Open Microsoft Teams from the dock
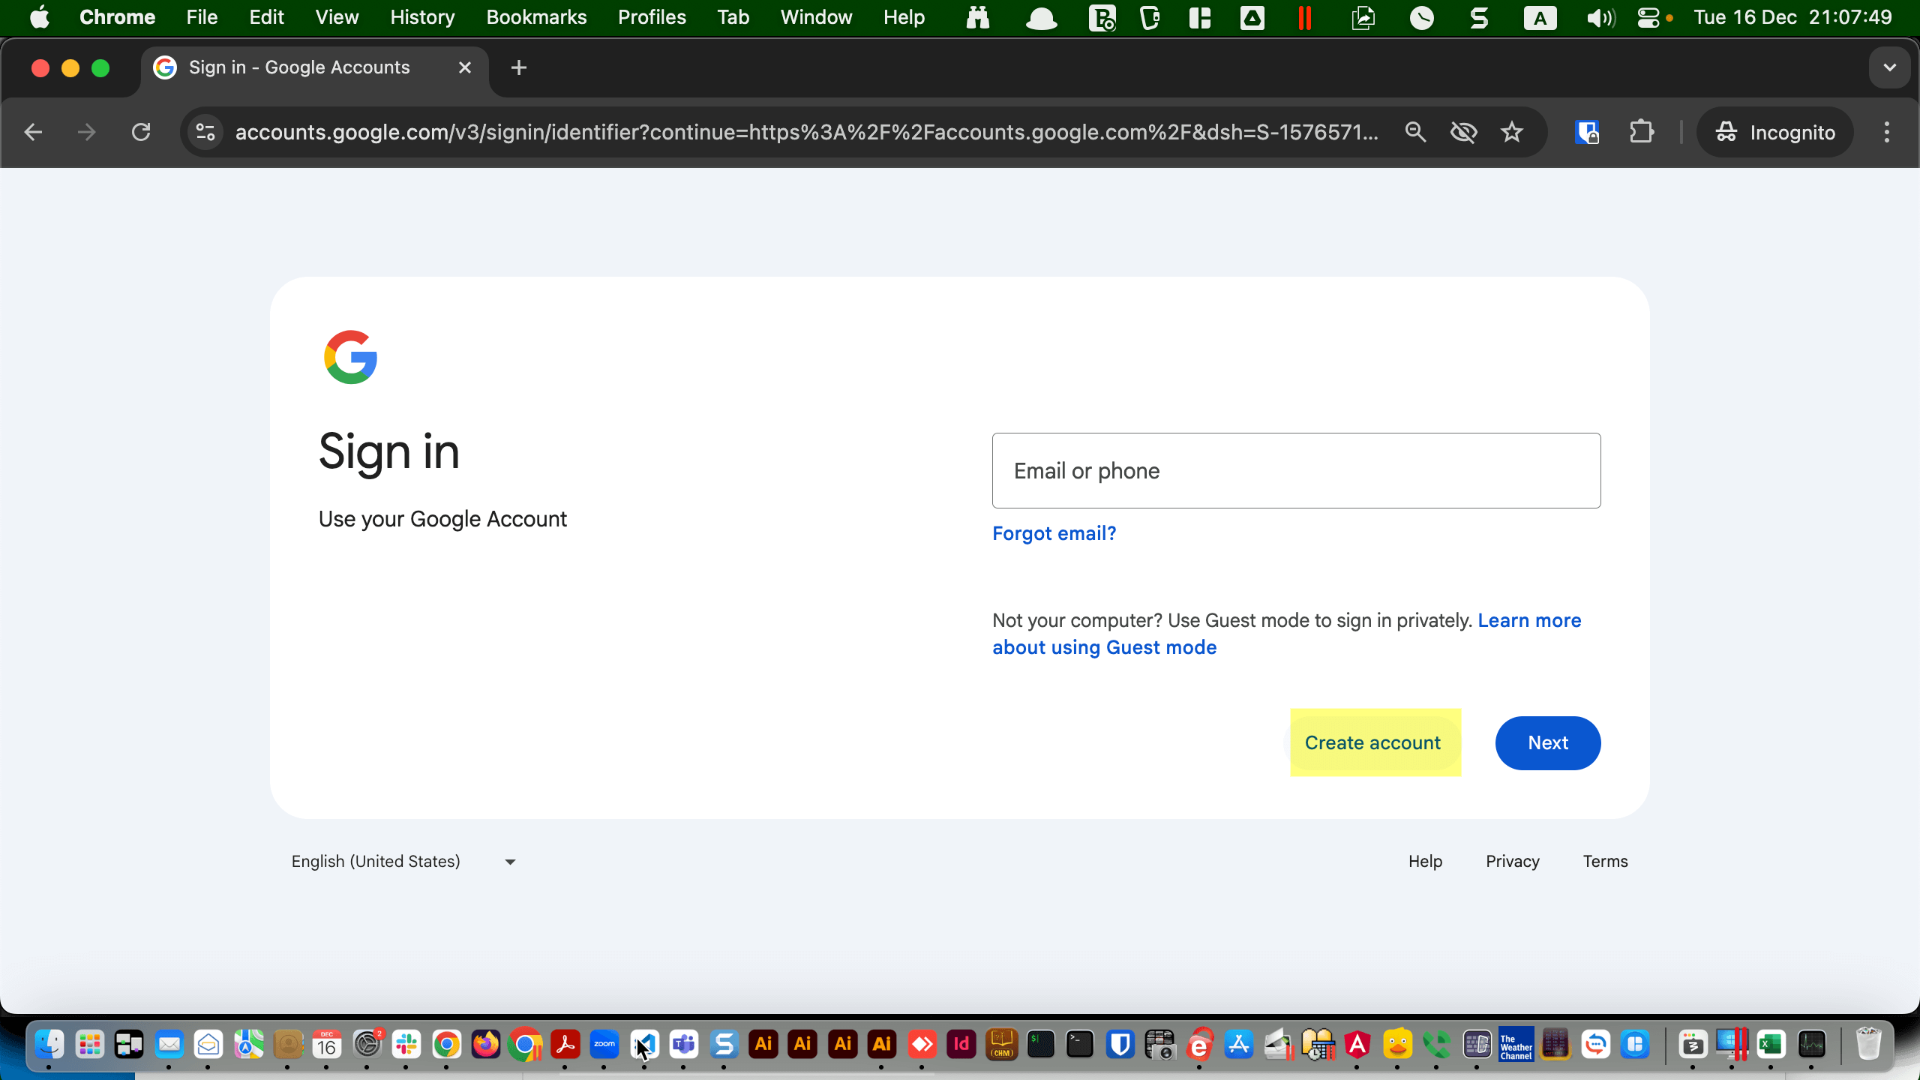Viewport: 1920px width, 1080px height. pyautogui.click(x=684, y=1044)
